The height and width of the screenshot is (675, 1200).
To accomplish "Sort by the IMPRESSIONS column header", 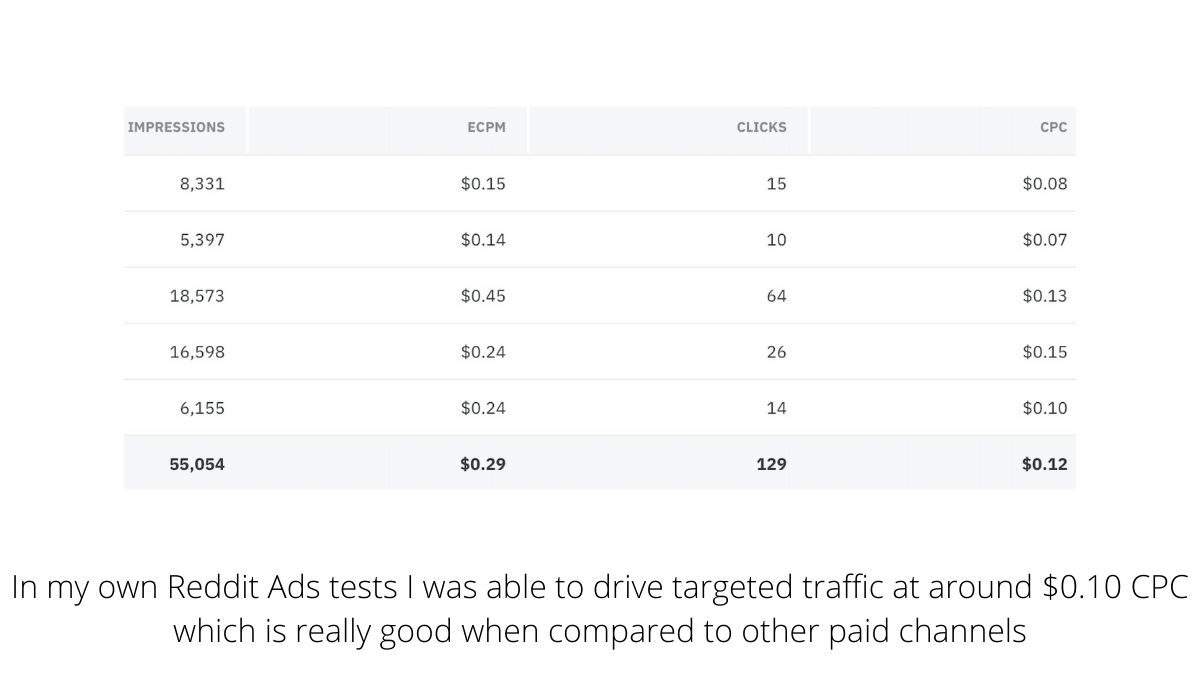I will 176,127.
